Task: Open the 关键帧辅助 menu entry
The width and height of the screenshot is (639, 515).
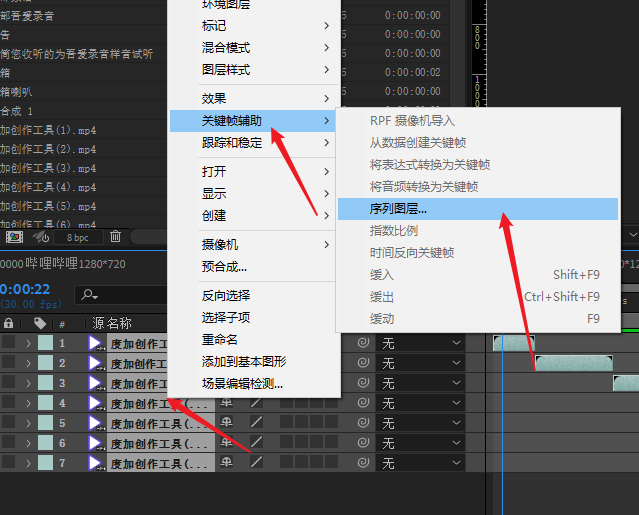Action: coord(253,121)
